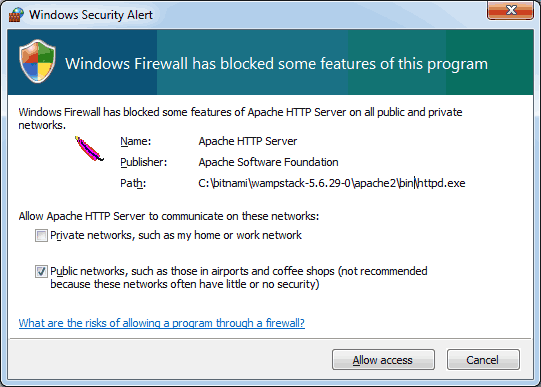The image size is (541, 387).
Task: Click the httpd.exe path text
Action: click(332, 183)
